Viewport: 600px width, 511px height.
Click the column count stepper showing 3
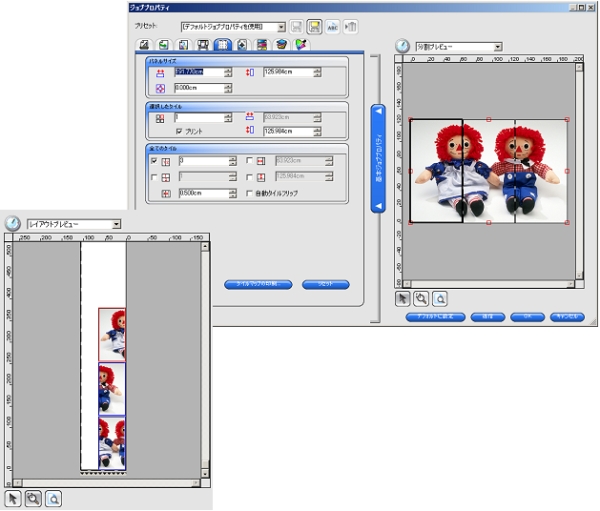(x=233, y=161)
